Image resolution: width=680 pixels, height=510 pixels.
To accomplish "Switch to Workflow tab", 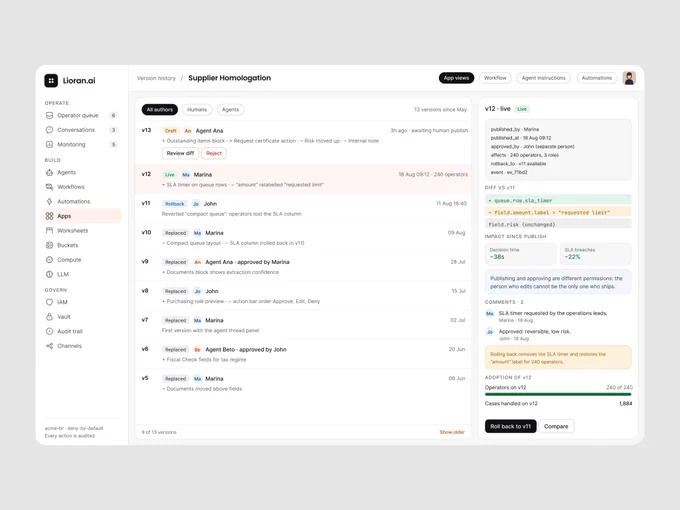I will click(x=495, y=78).
